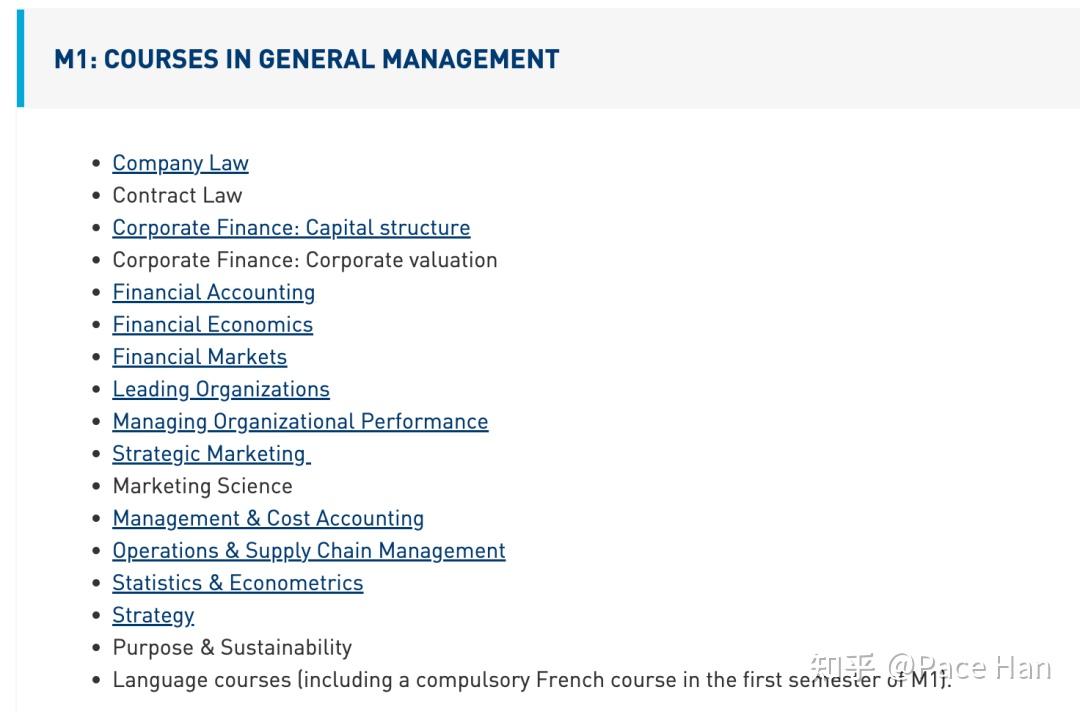Click the Contract Law list item

[177, 196]
